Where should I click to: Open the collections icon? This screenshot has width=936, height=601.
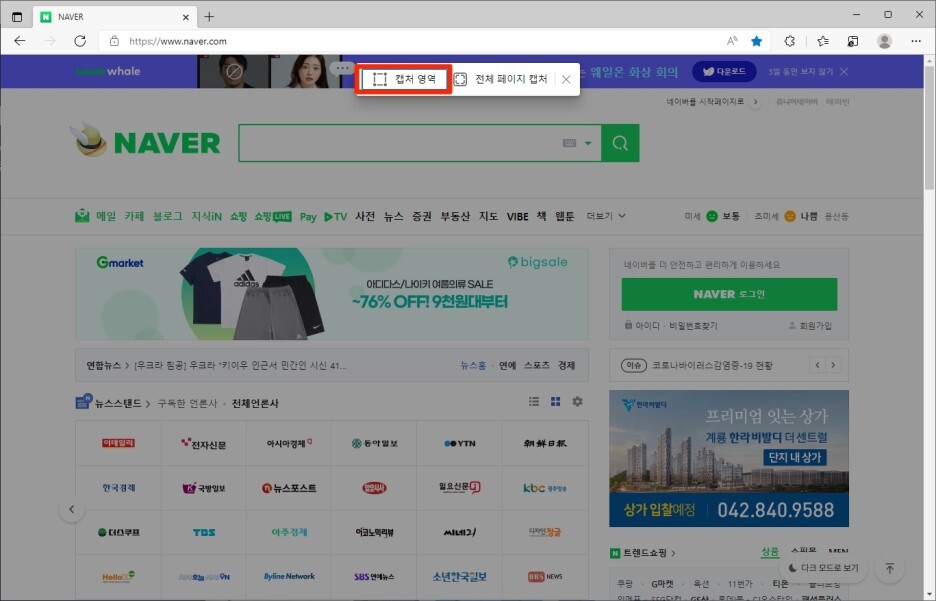(853, 41)
